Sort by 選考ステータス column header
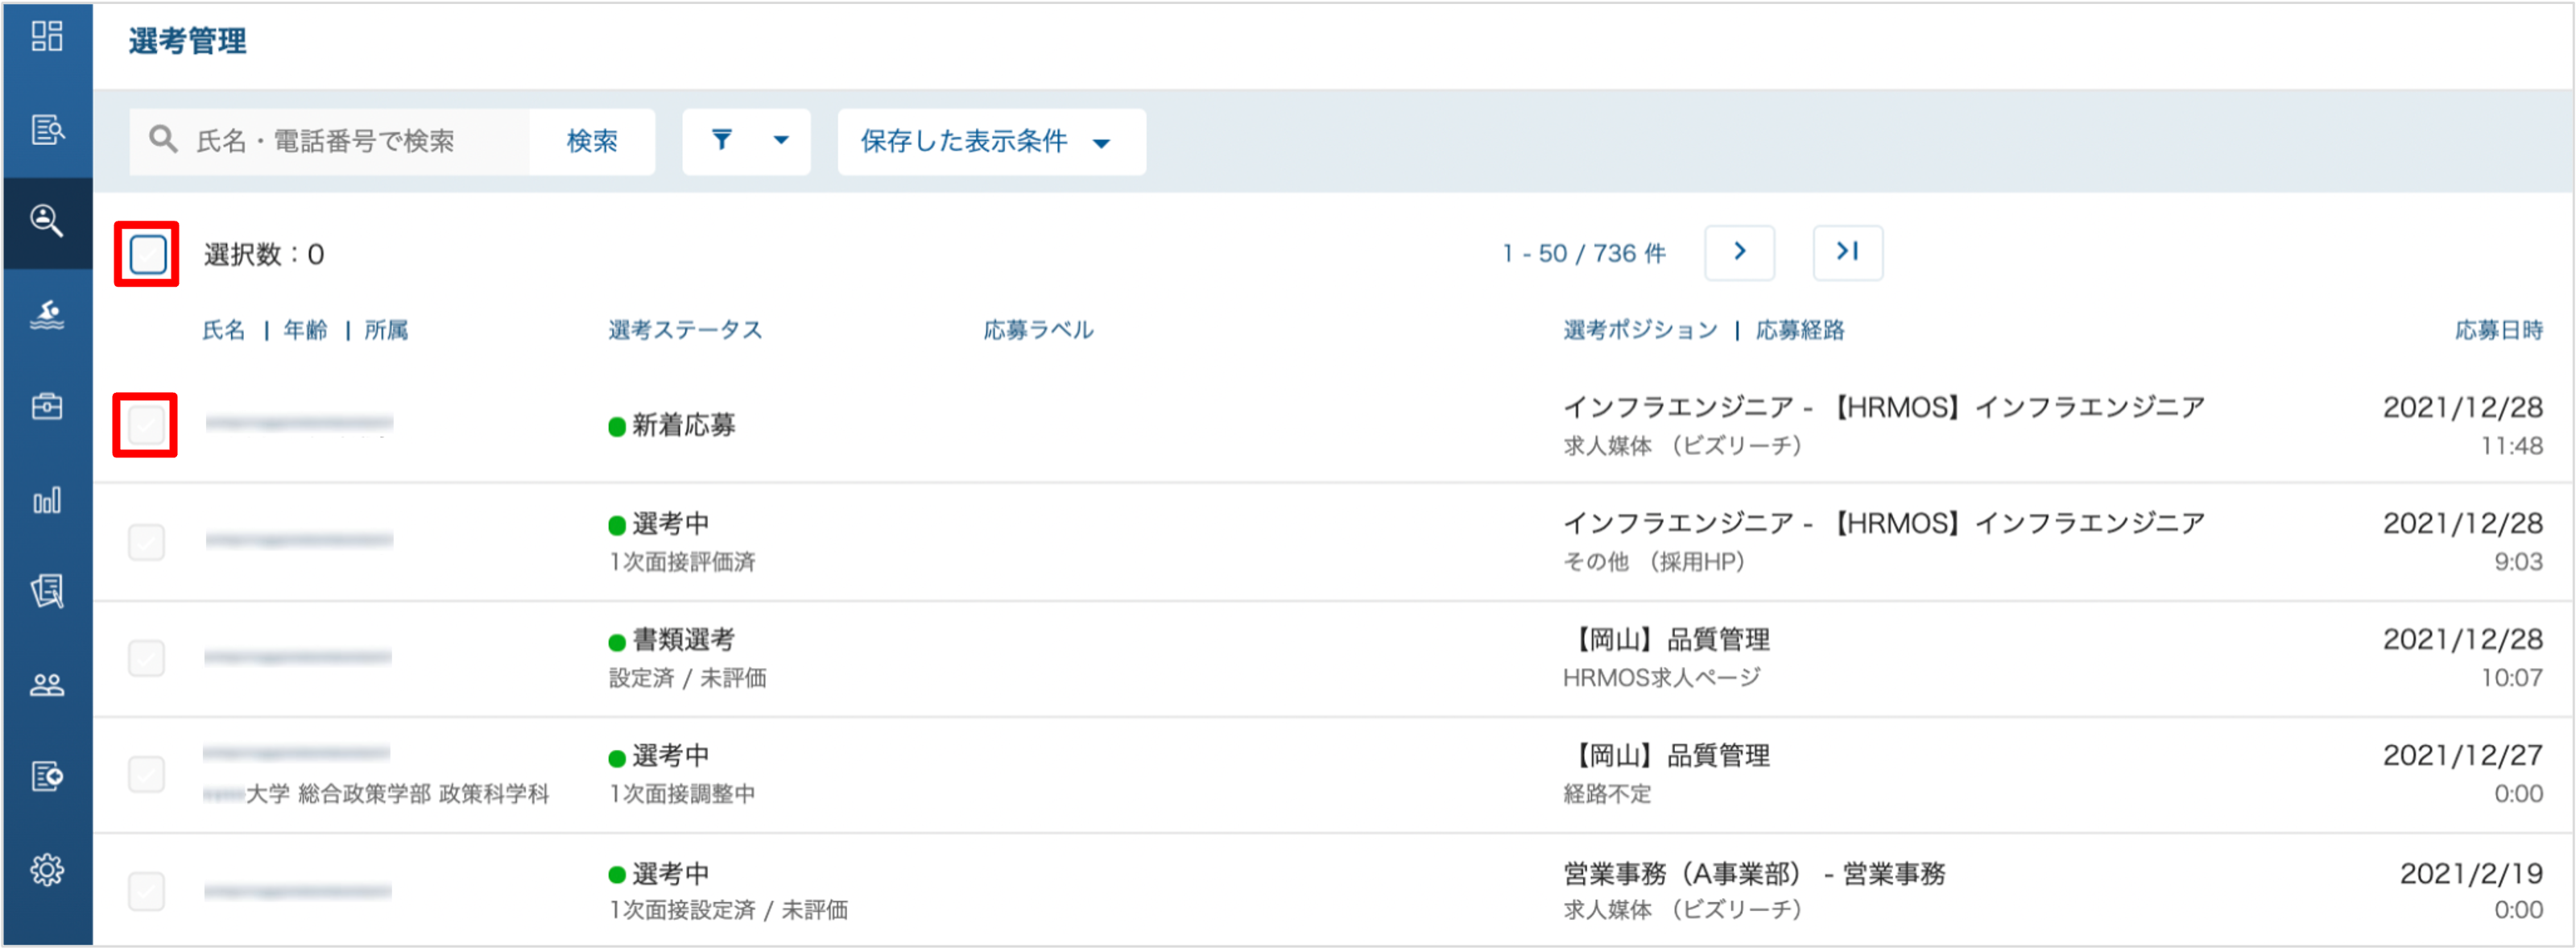2576x948 pixels. pos(685,330)
